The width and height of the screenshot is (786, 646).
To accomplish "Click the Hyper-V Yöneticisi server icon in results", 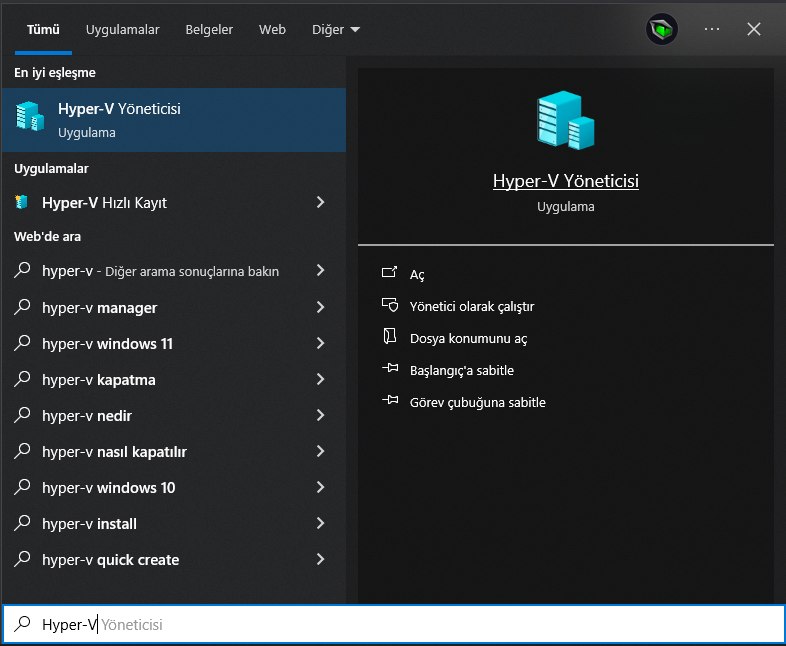I will (x=30, y=116).
